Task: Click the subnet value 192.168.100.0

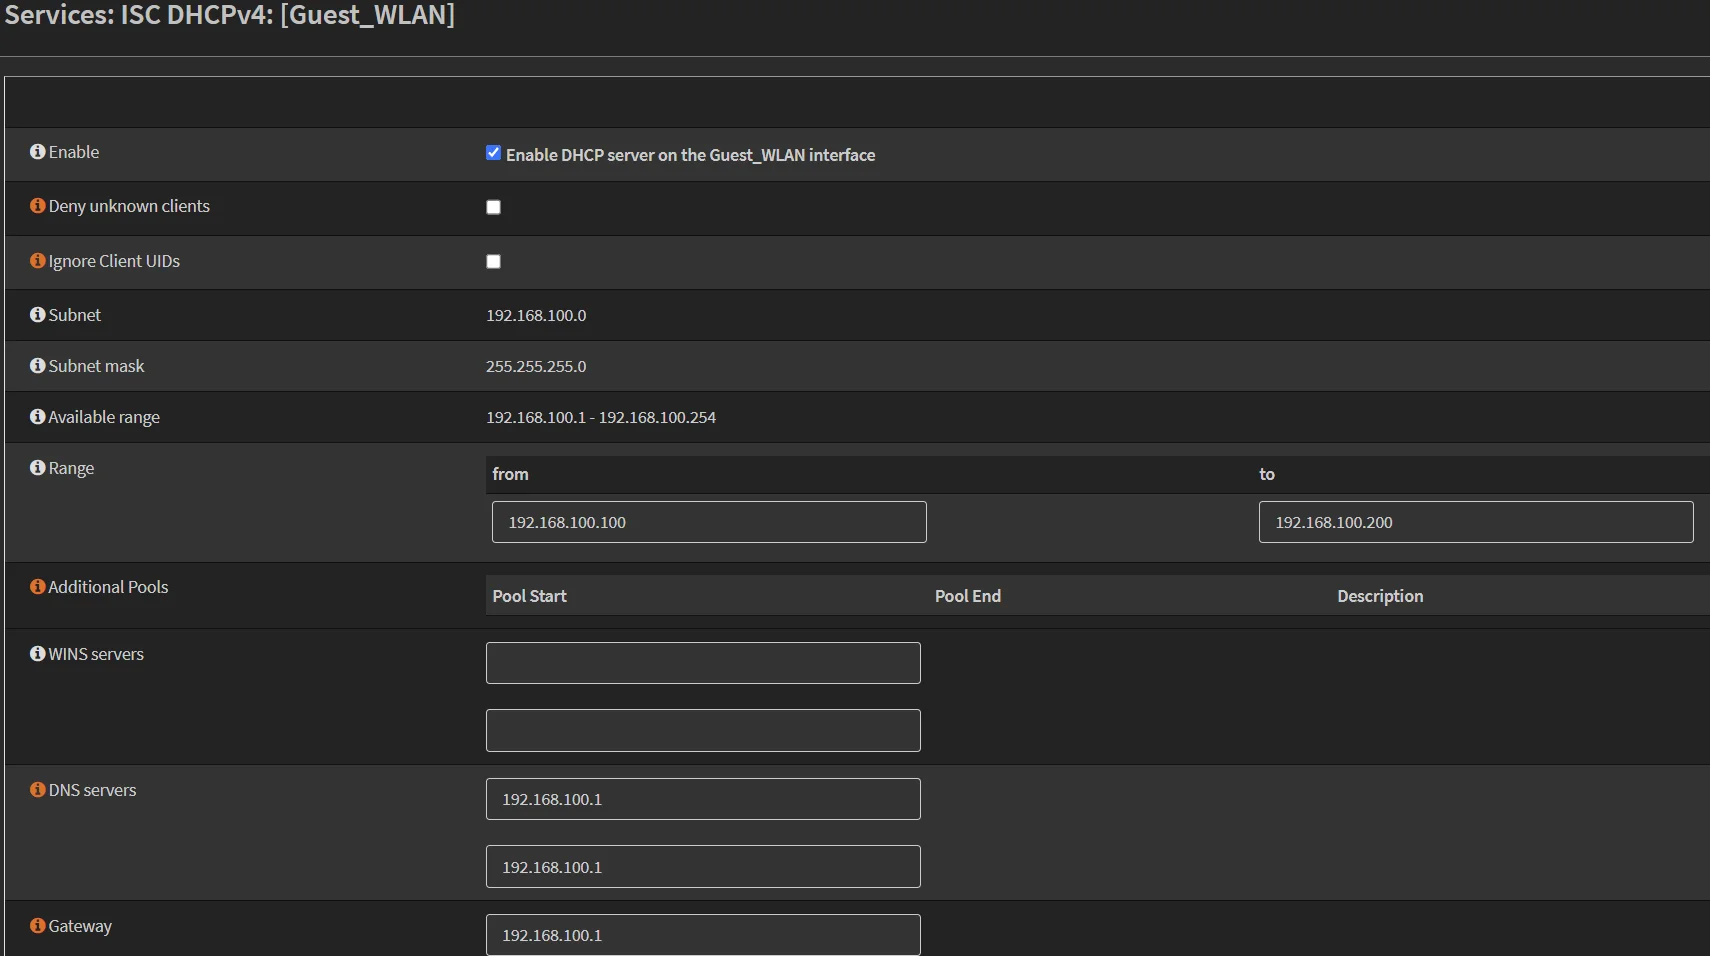Action: tap(536, 315)
